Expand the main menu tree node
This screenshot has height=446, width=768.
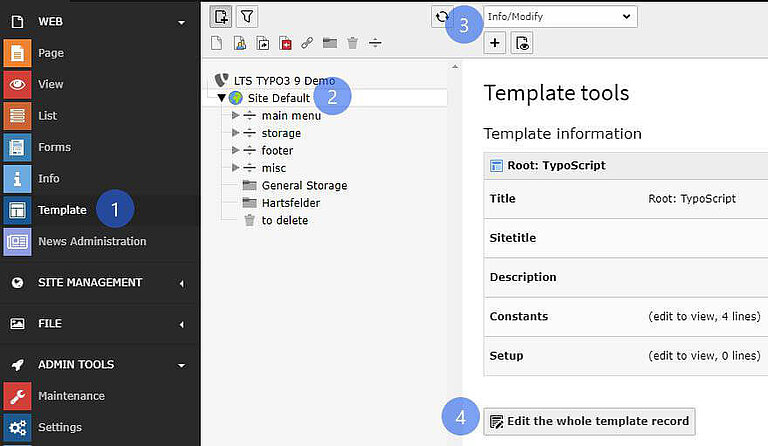tap(236, 116)
